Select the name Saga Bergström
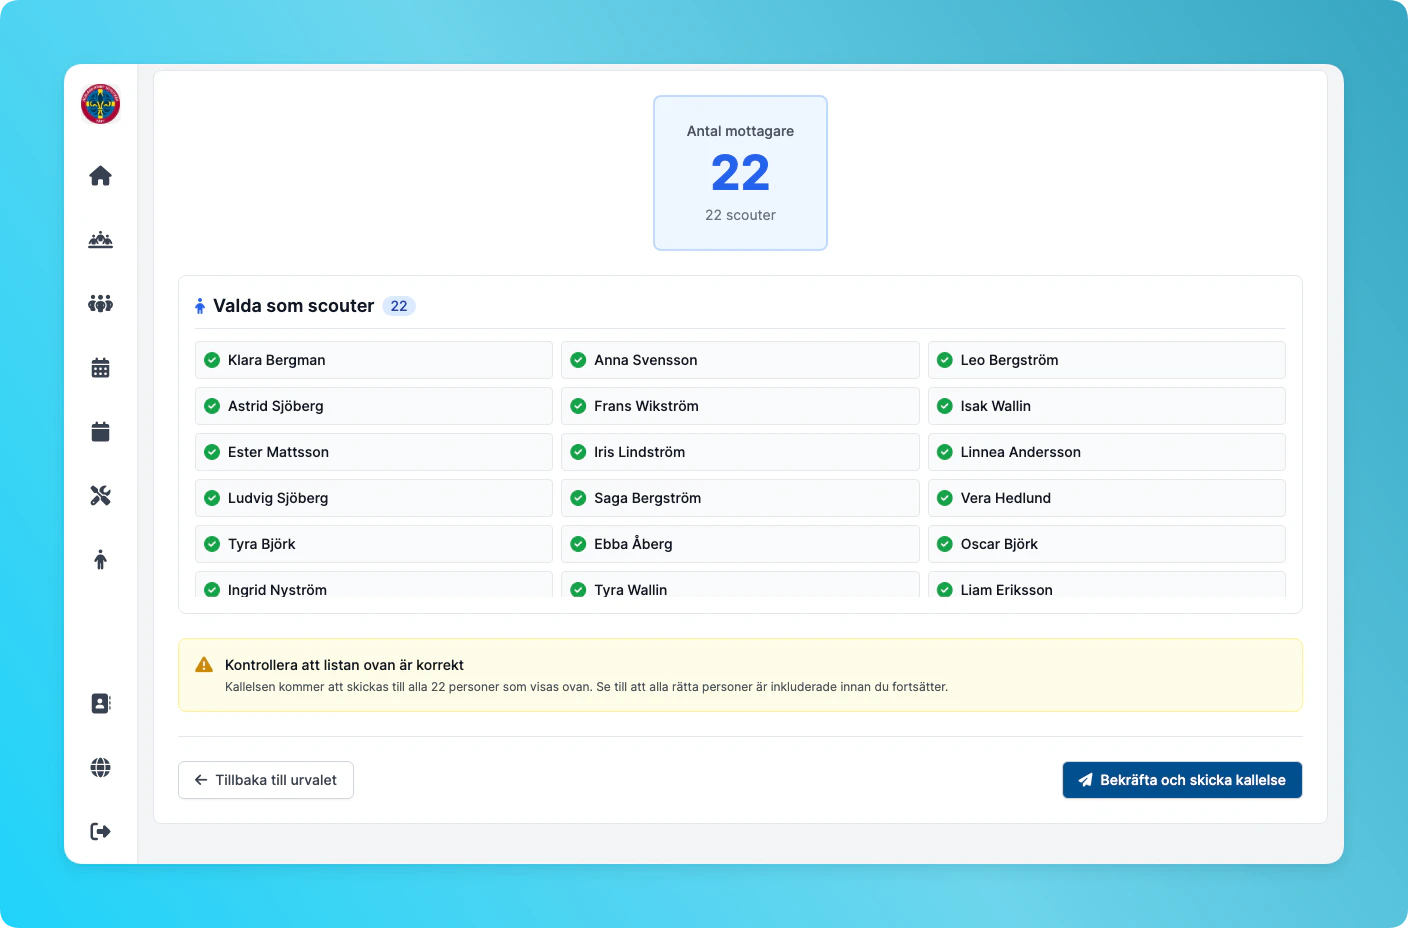This screenshot has height=928, width=1408. pos(648,498)
